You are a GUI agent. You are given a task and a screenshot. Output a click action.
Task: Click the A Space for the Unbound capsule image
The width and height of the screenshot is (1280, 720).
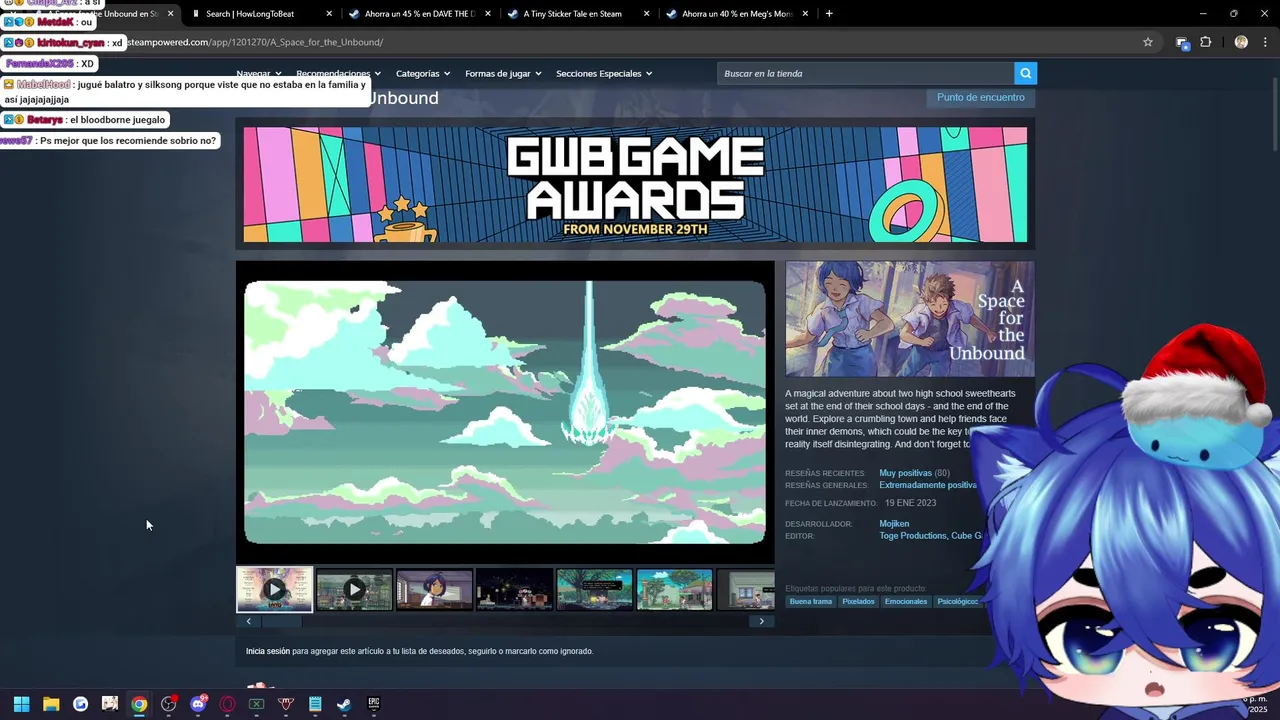point(910,319)
